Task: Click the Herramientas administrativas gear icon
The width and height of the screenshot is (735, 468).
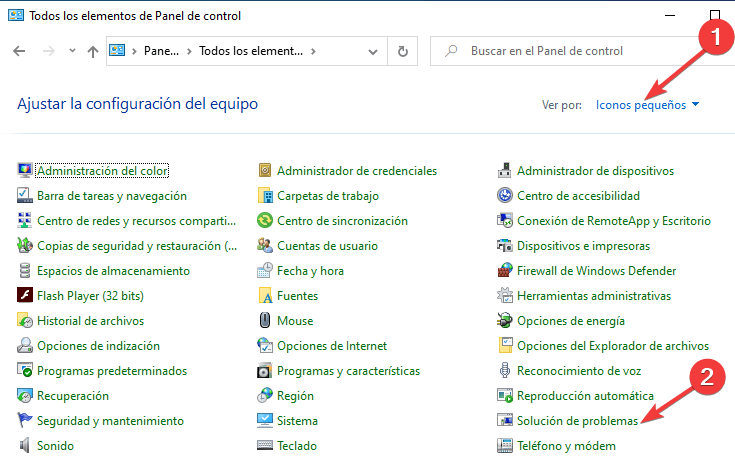Action: (505, 295)
